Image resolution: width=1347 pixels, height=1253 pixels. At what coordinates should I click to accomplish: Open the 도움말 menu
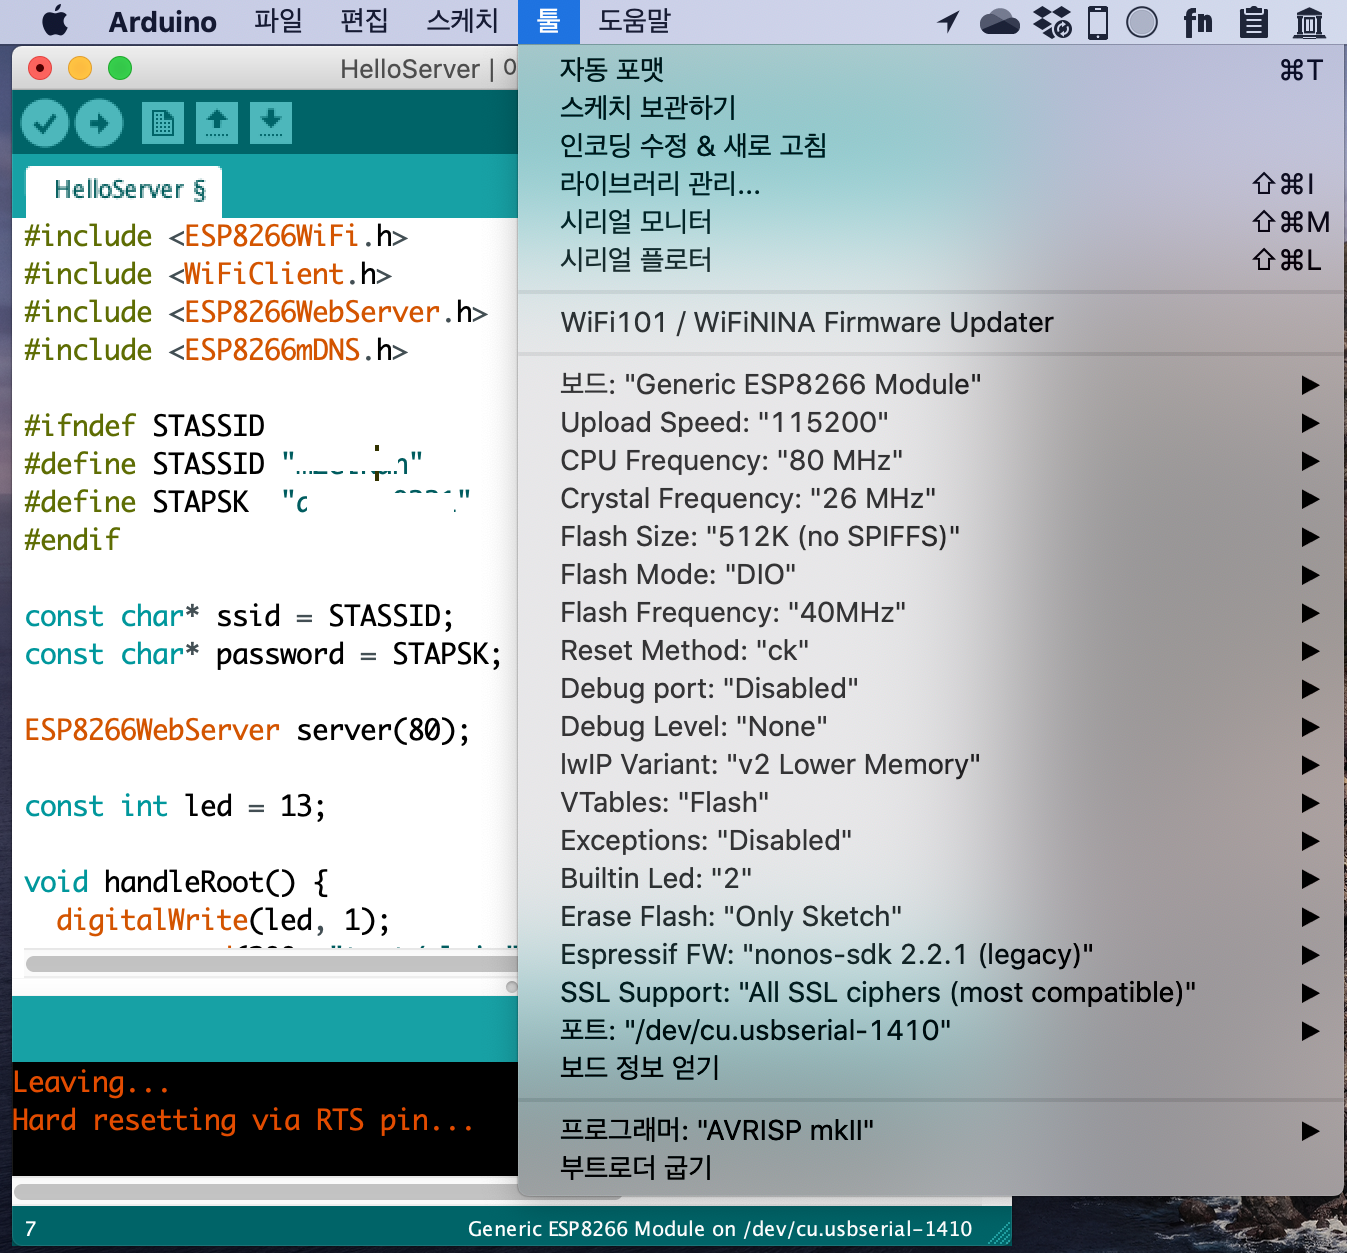(634, 22)
